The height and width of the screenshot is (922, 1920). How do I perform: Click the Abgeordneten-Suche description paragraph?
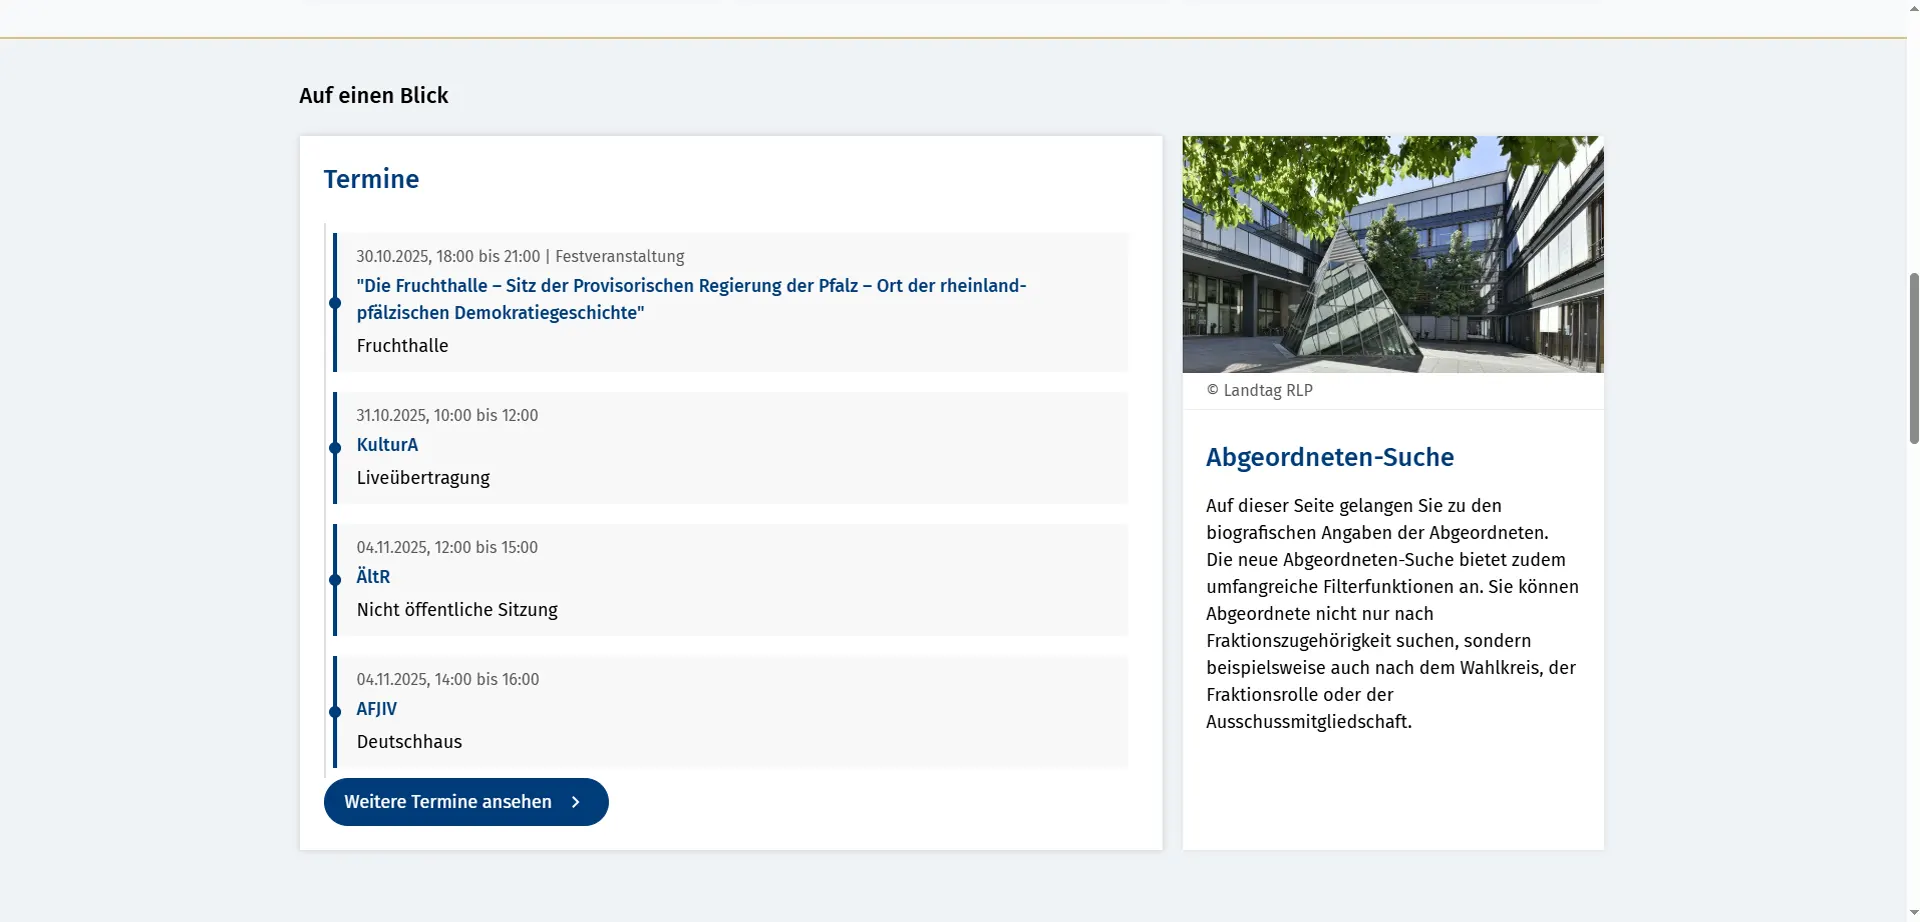point(1391,613)
